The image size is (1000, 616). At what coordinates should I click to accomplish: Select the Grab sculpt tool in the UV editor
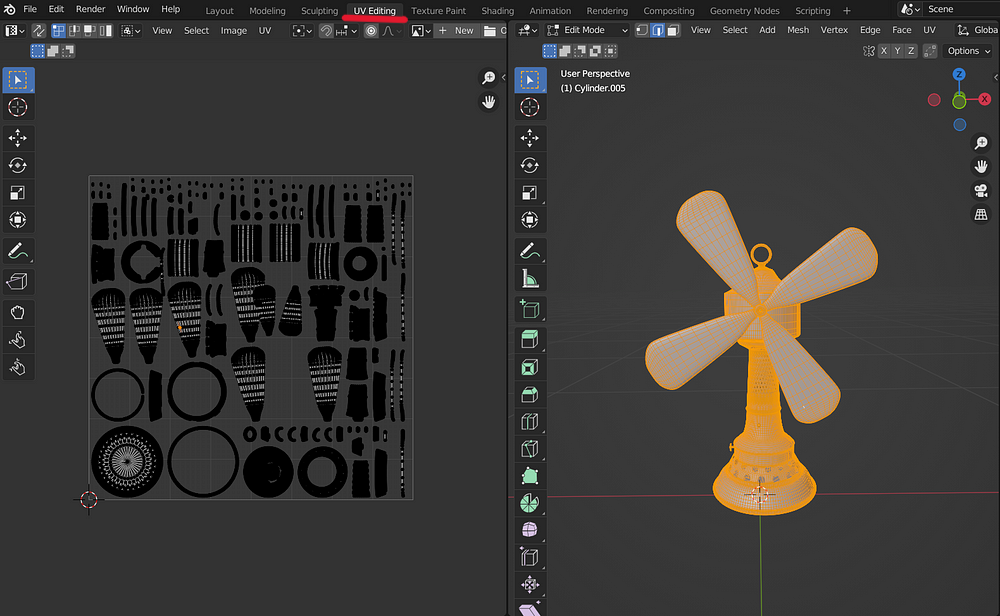18,312
